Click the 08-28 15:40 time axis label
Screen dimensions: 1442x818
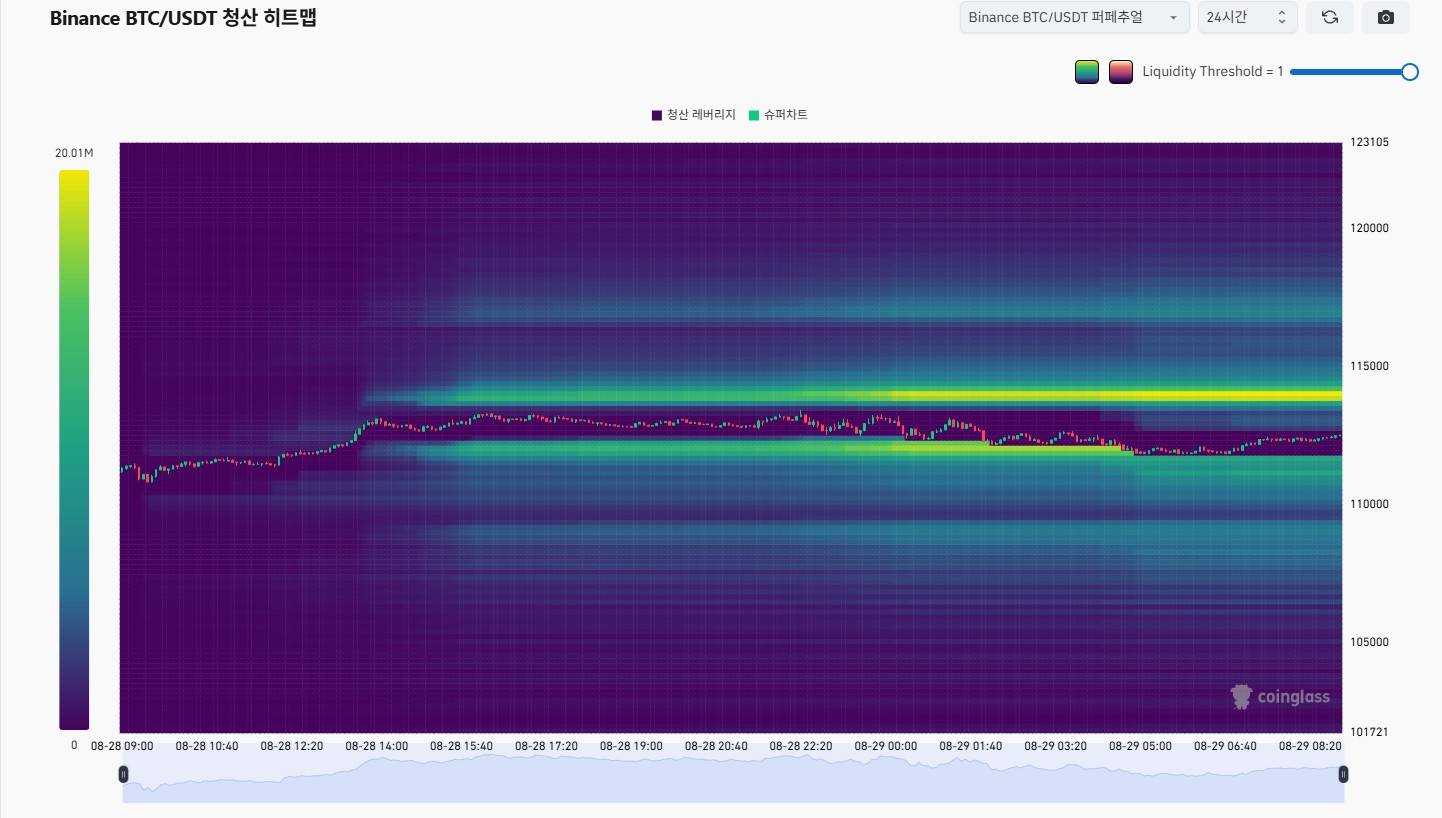click(461, 746)
